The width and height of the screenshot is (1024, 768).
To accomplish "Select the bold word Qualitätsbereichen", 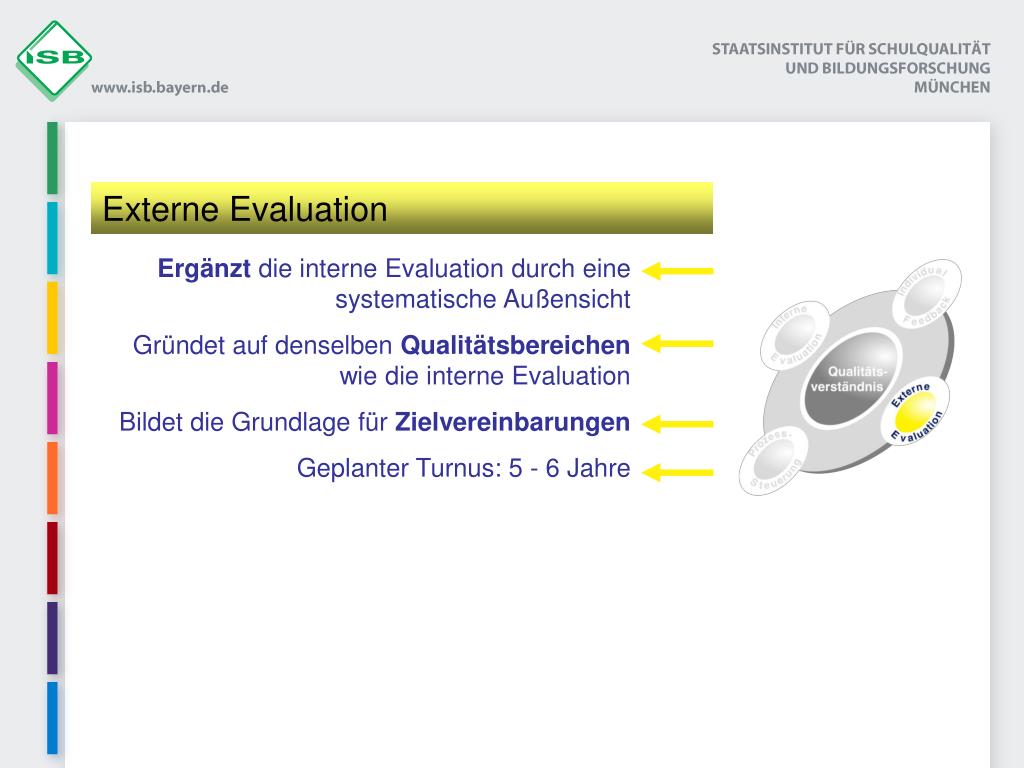I will (x=515, y=345).
